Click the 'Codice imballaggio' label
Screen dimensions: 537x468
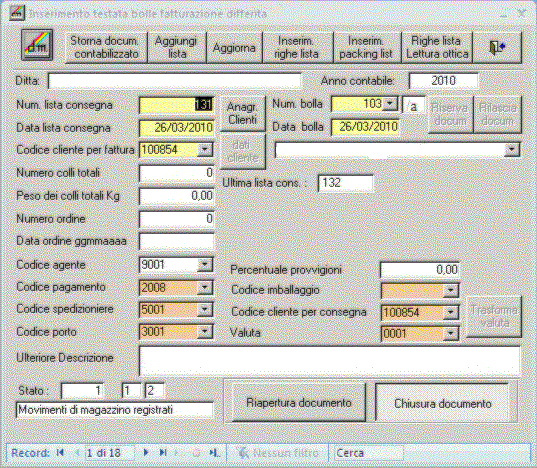point(275,290)
